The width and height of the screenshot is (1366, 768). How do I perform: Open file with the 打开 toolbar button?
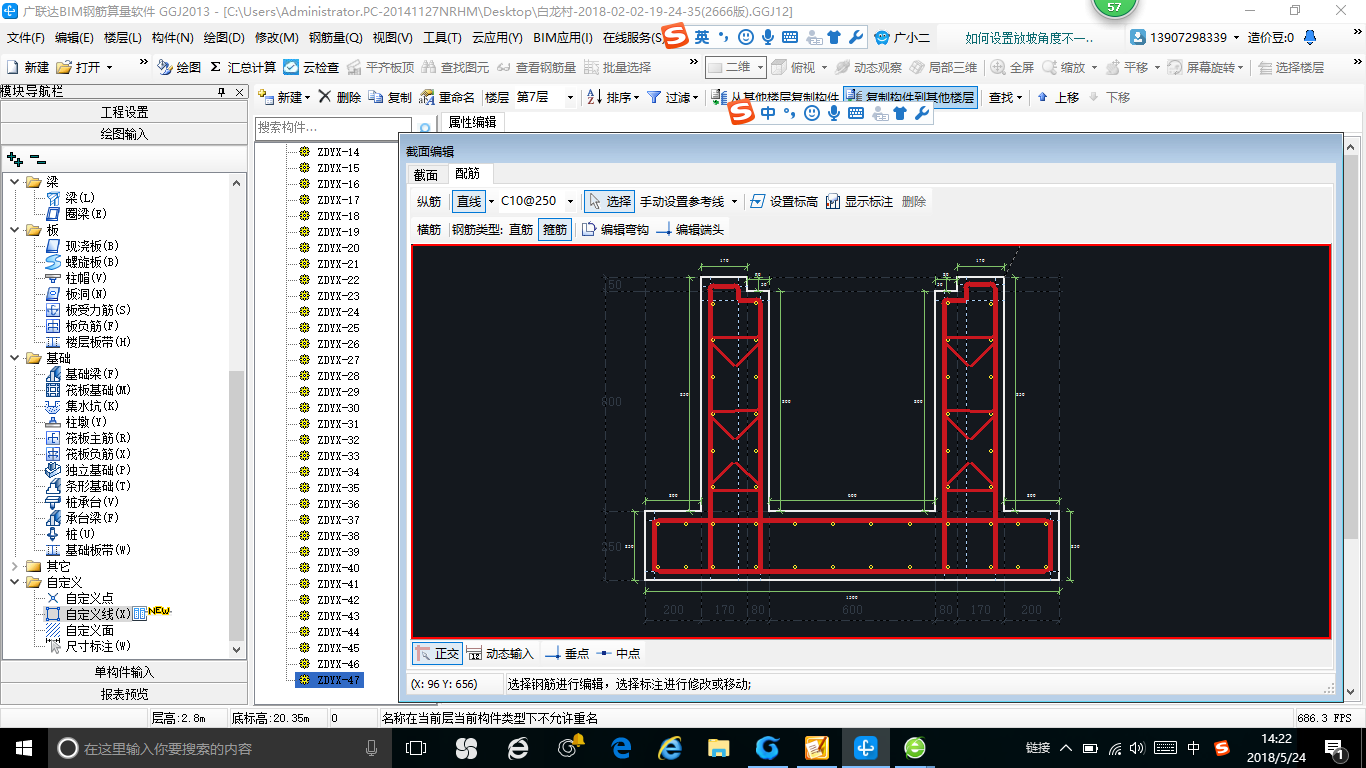[80, 67]
